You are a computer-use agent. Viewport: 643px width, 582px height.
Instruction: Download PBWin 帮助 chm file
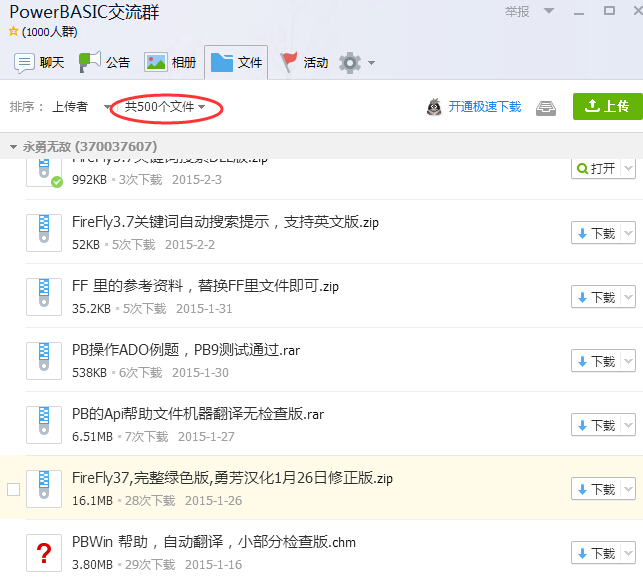point(596,553)
